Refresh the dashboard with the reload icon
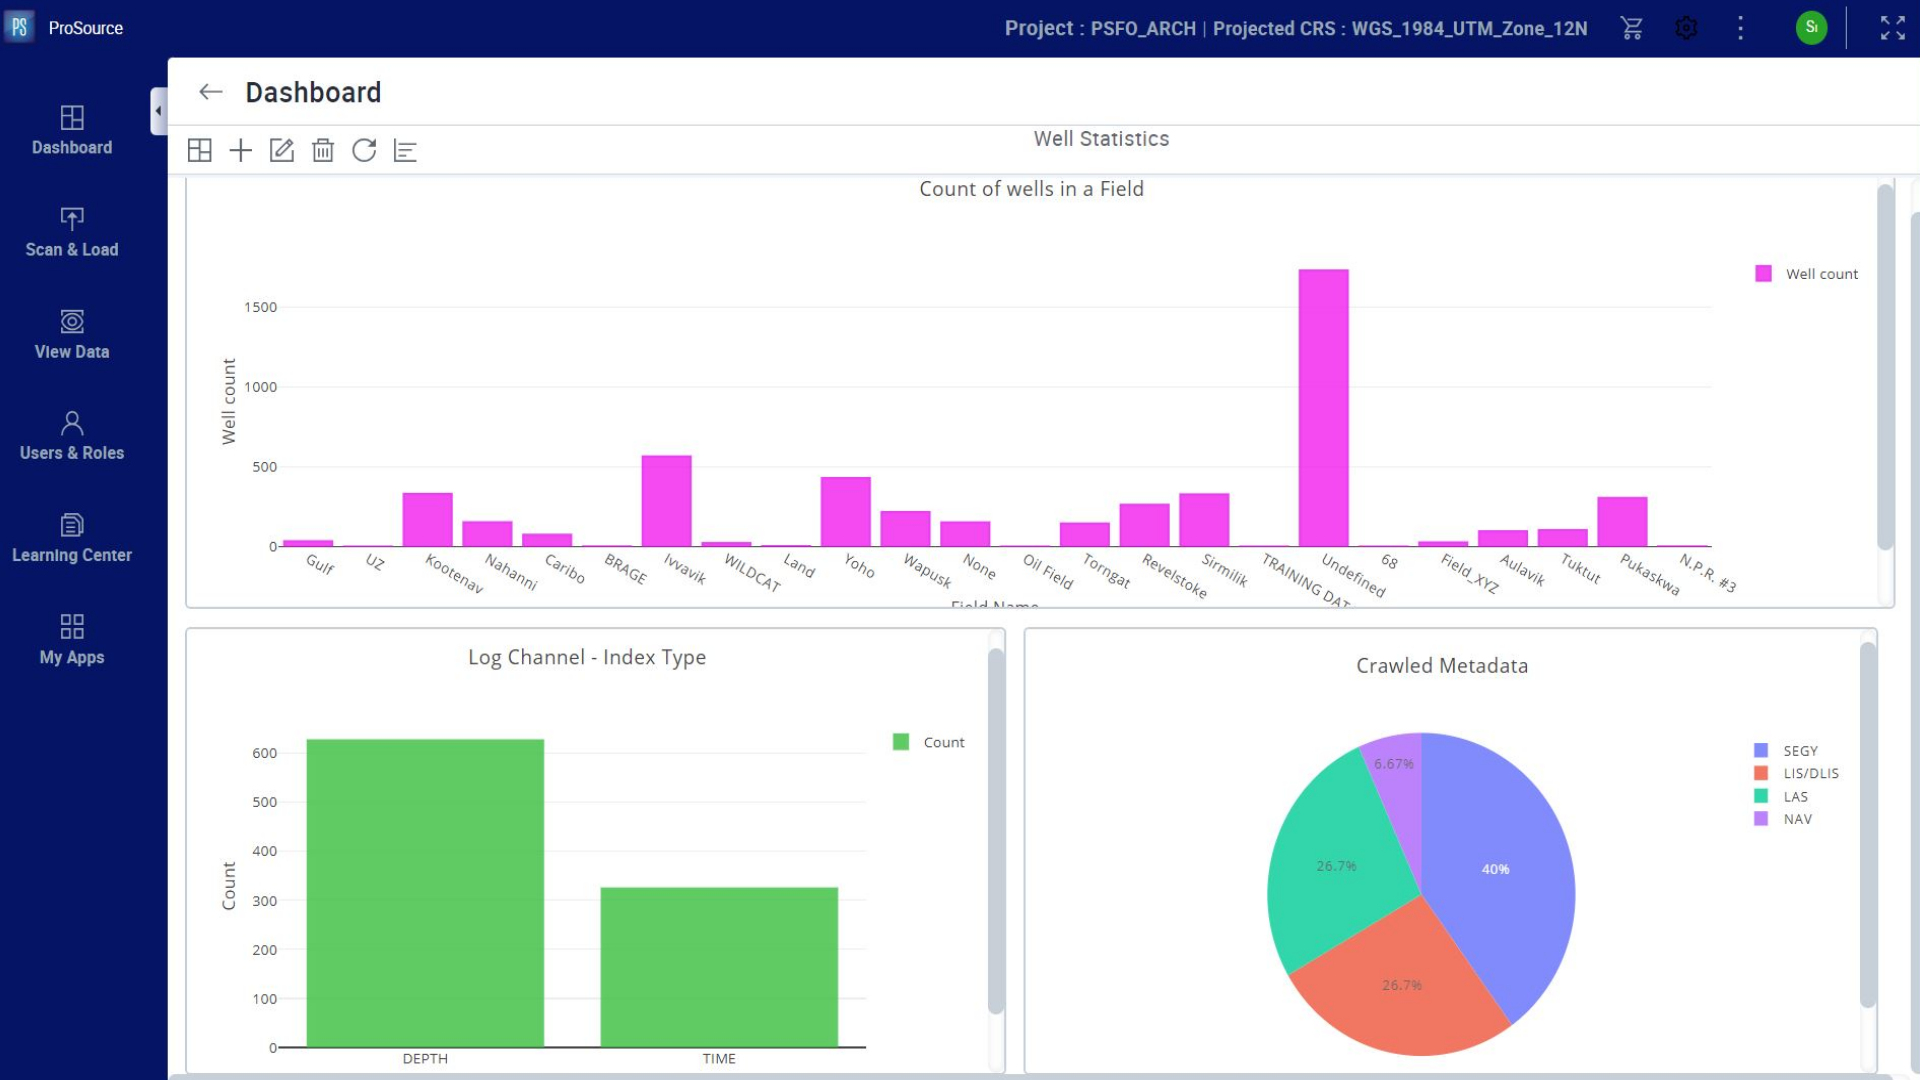 coord(364,150)
